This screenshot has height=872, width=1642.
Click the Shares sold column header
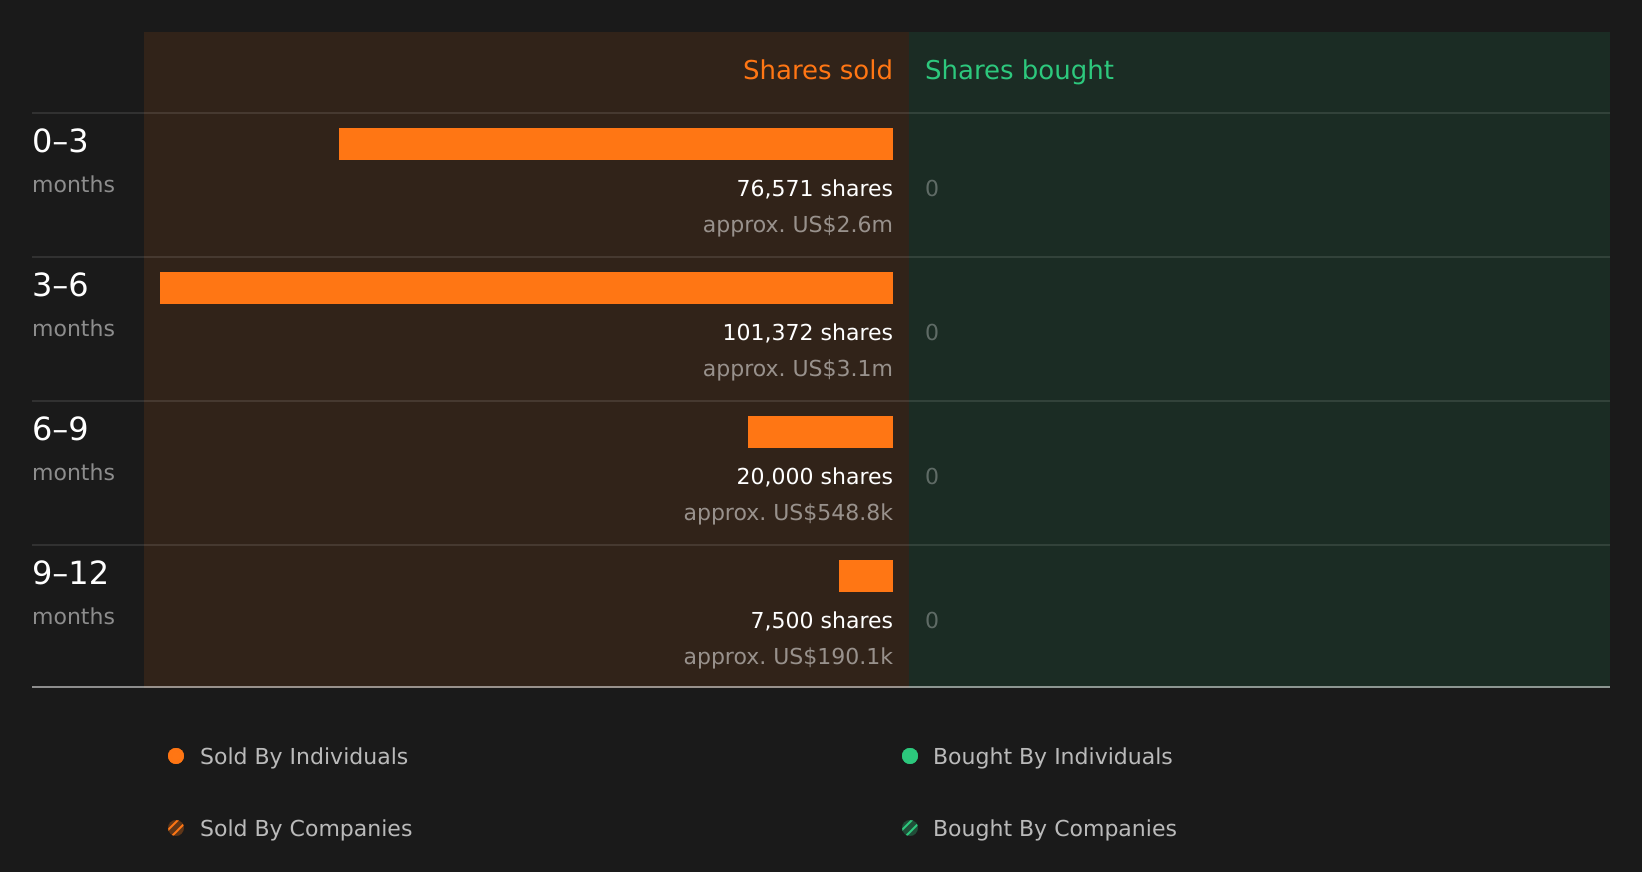pos(817,70)
